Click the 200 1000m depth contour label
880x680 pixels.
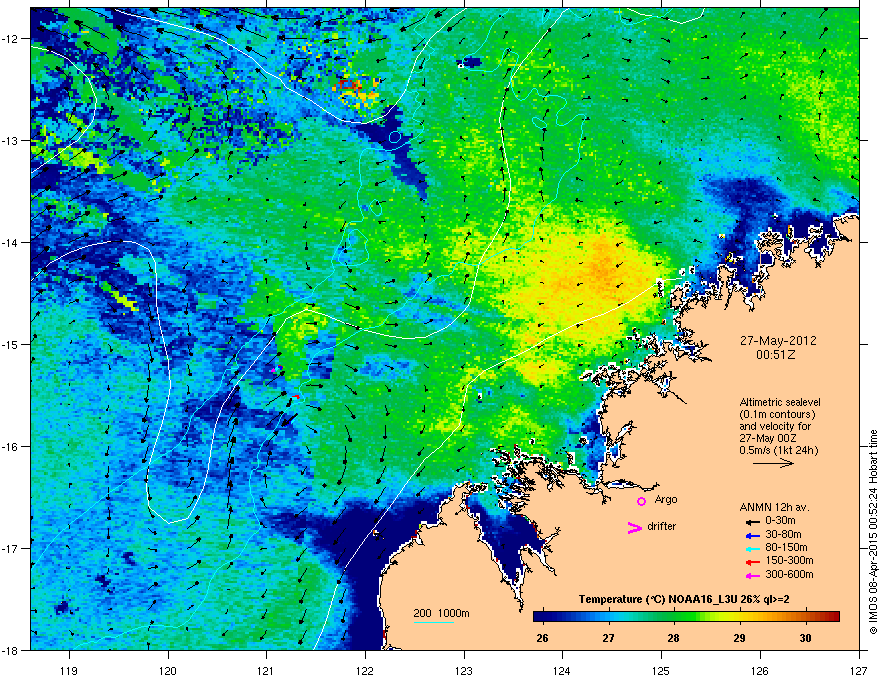[x=441, y=613]
